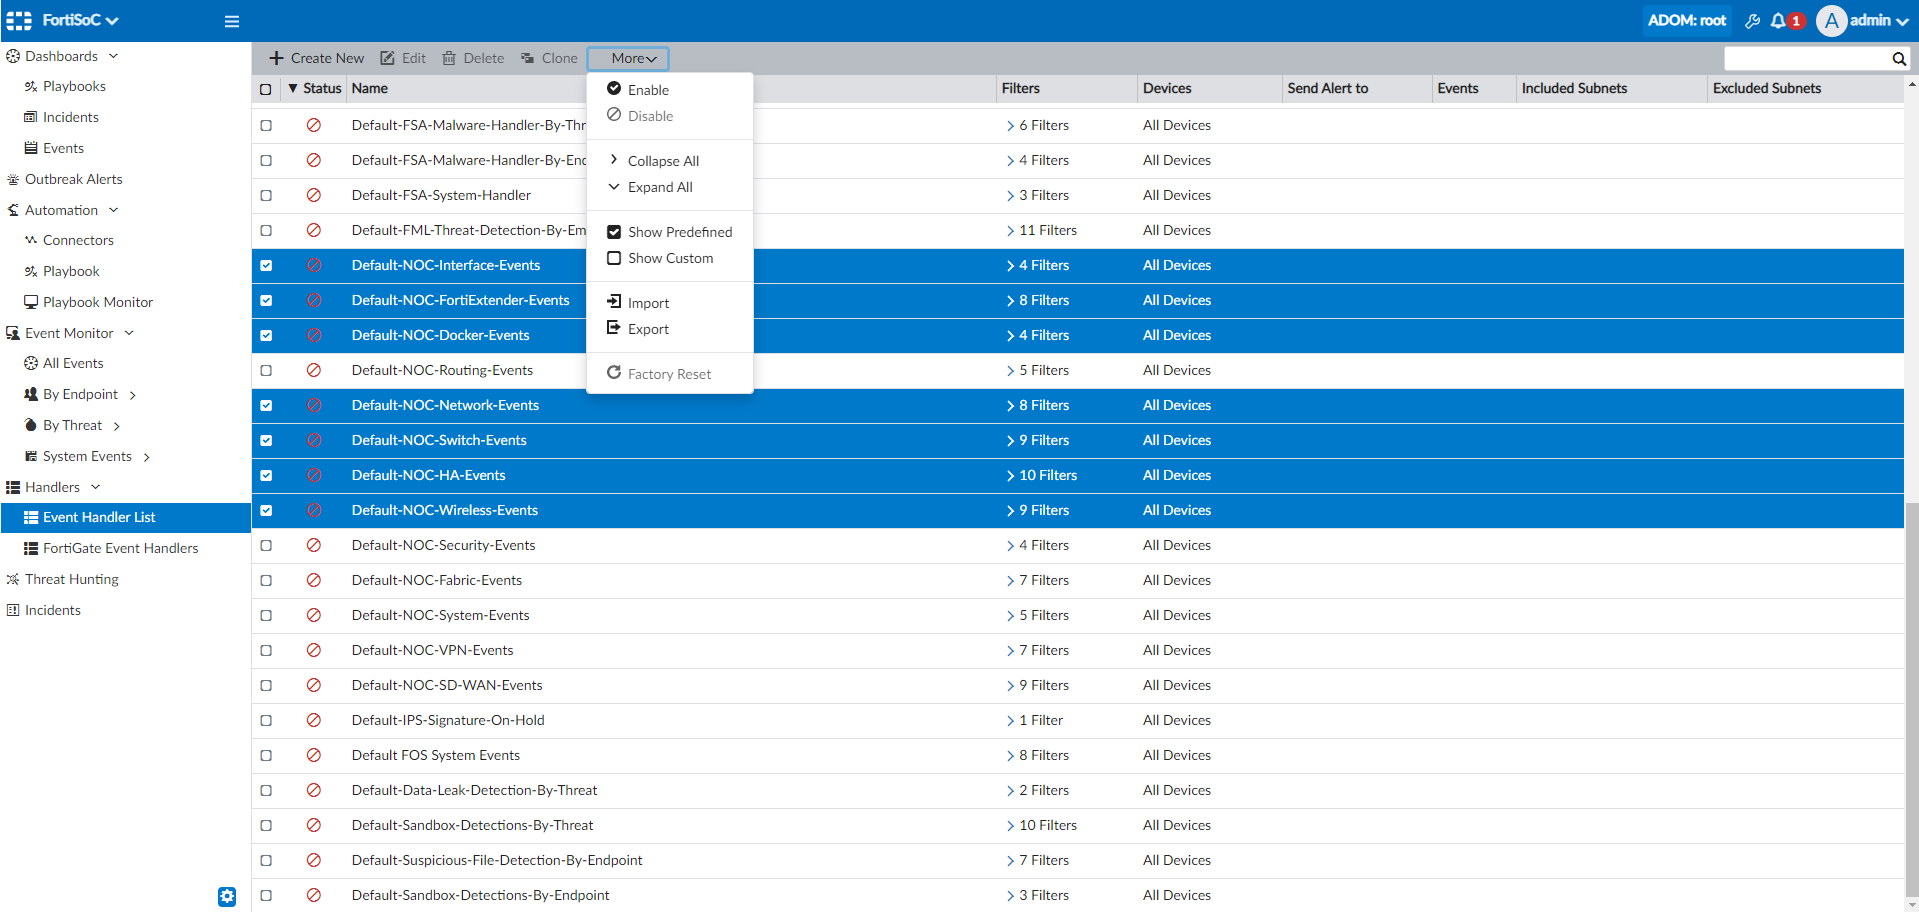Click the Edit toolbar button
1919x914 pixels.
pos(403,58)
